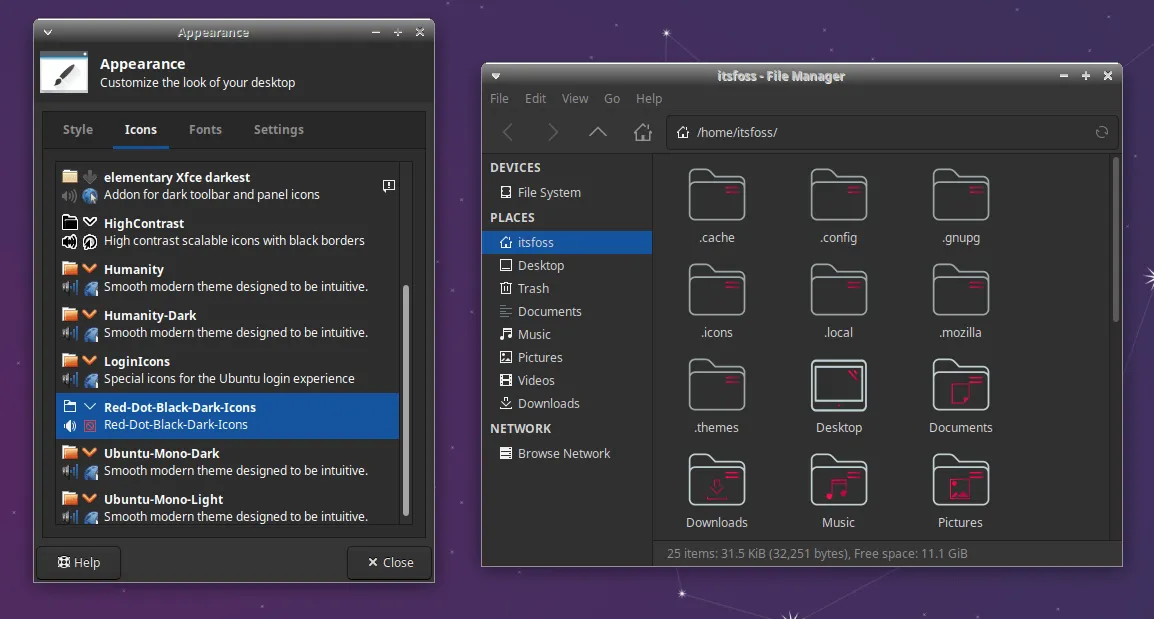Click the home folder toolbar icon
The image size is (1154, 619).
coord(643,132)
